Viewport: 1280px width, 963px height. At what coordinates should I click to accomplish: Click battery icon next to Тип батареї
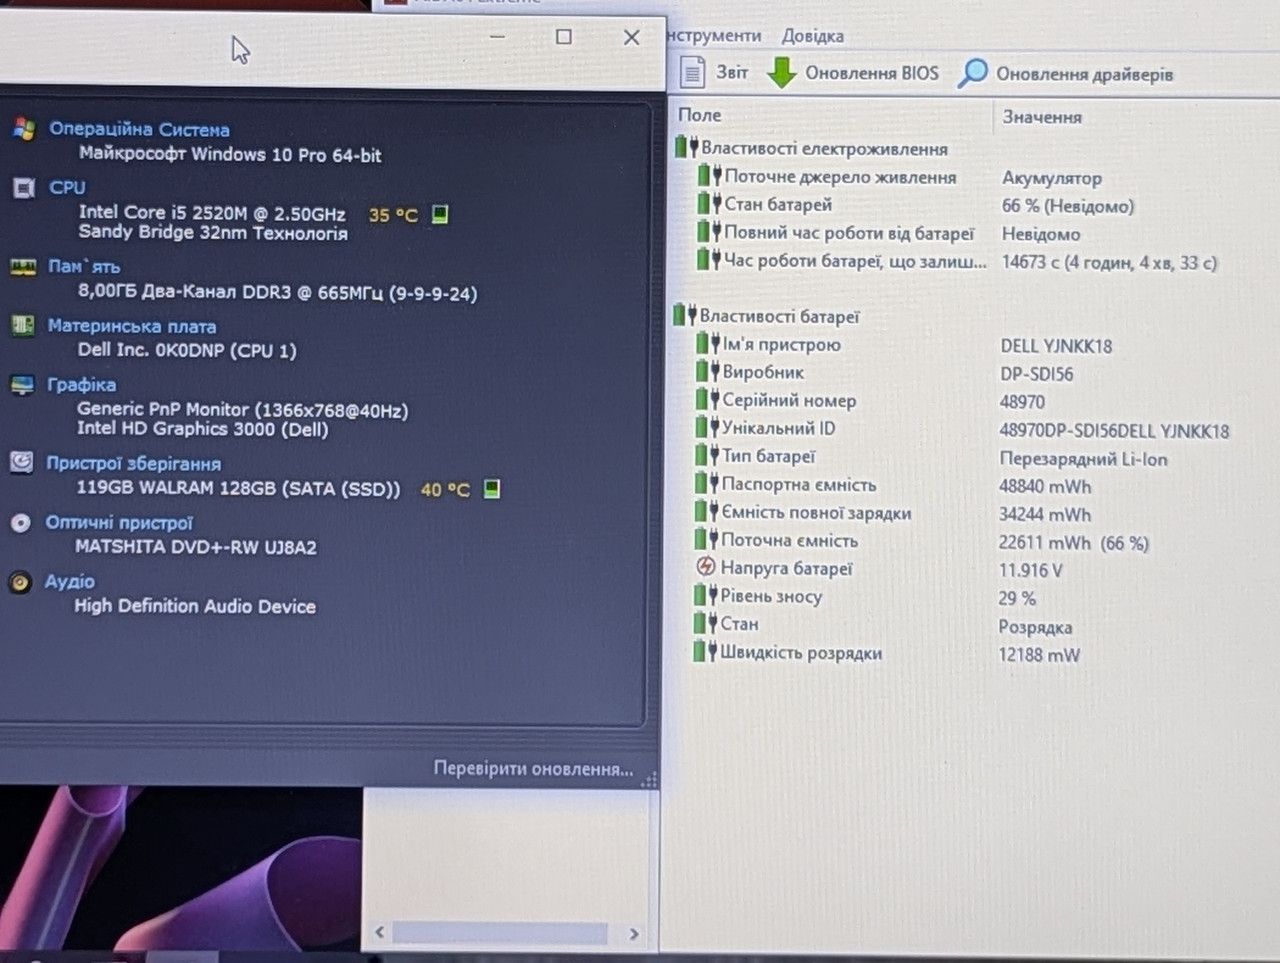coord(708,455)
